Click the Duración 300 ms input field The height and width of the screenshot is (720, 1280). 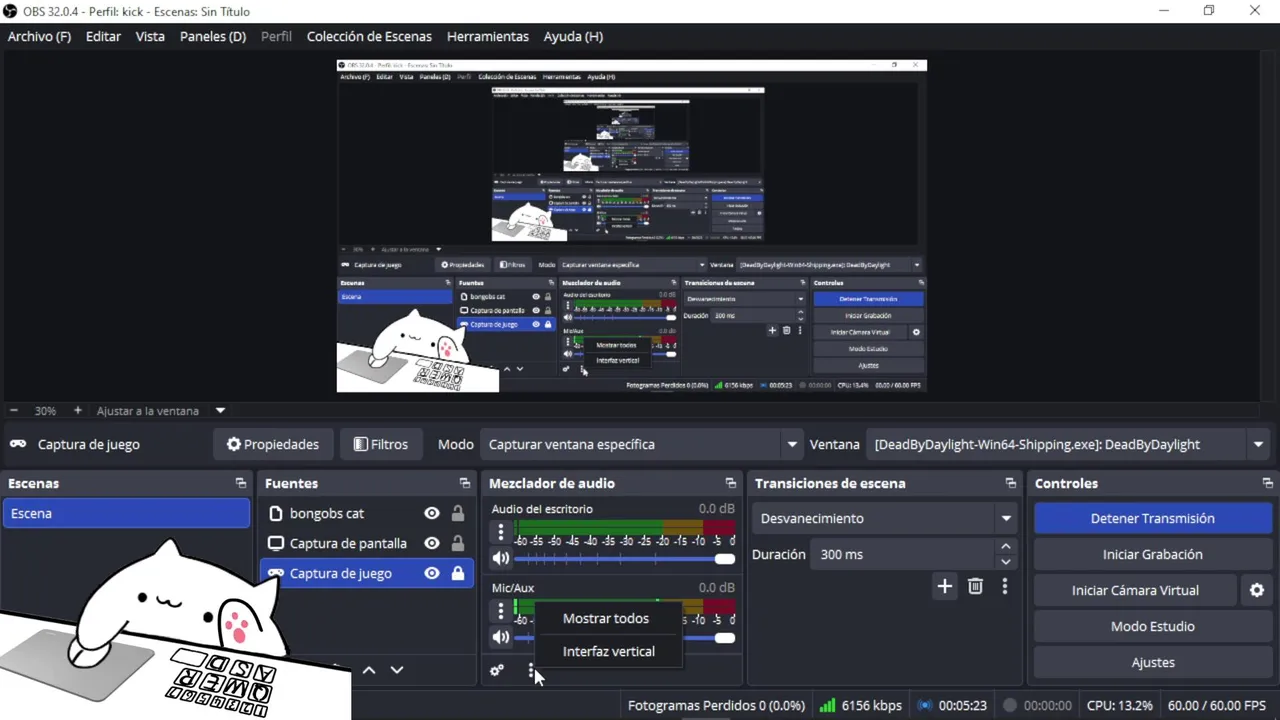tap(904, 554)
